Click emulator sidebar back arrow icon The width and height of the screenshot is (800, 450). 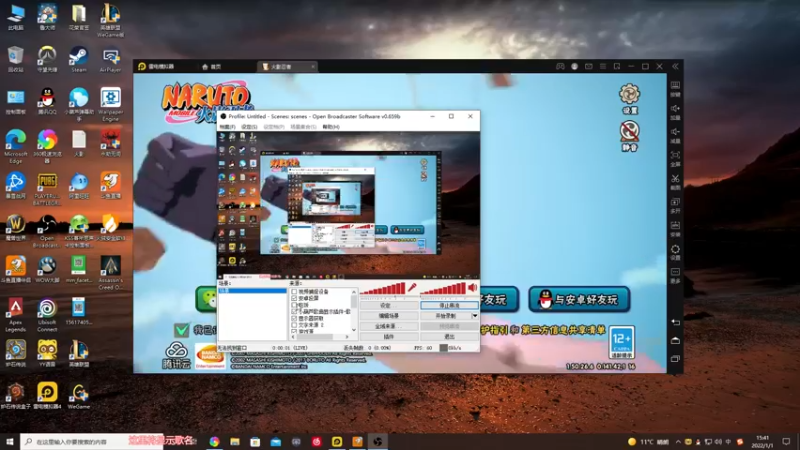[x=675, y=322]
